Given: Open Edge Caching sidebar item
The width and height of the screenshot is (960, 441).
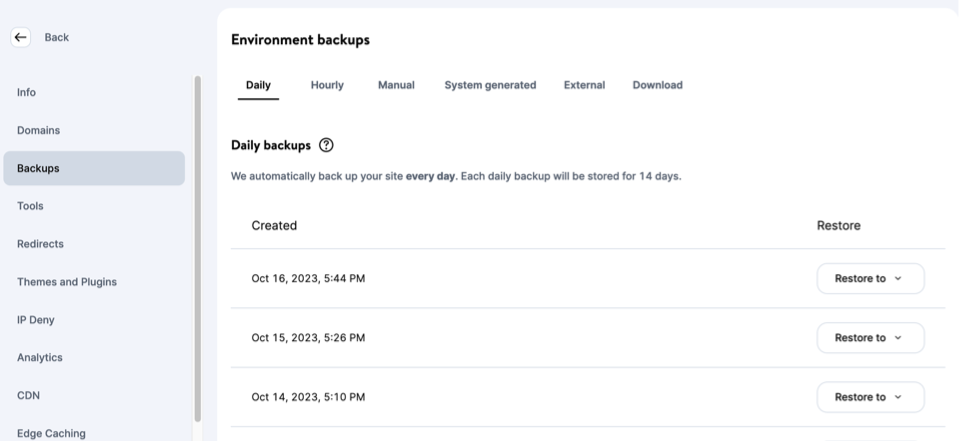Looking at the screenshot, I should (x=51, y=433).
